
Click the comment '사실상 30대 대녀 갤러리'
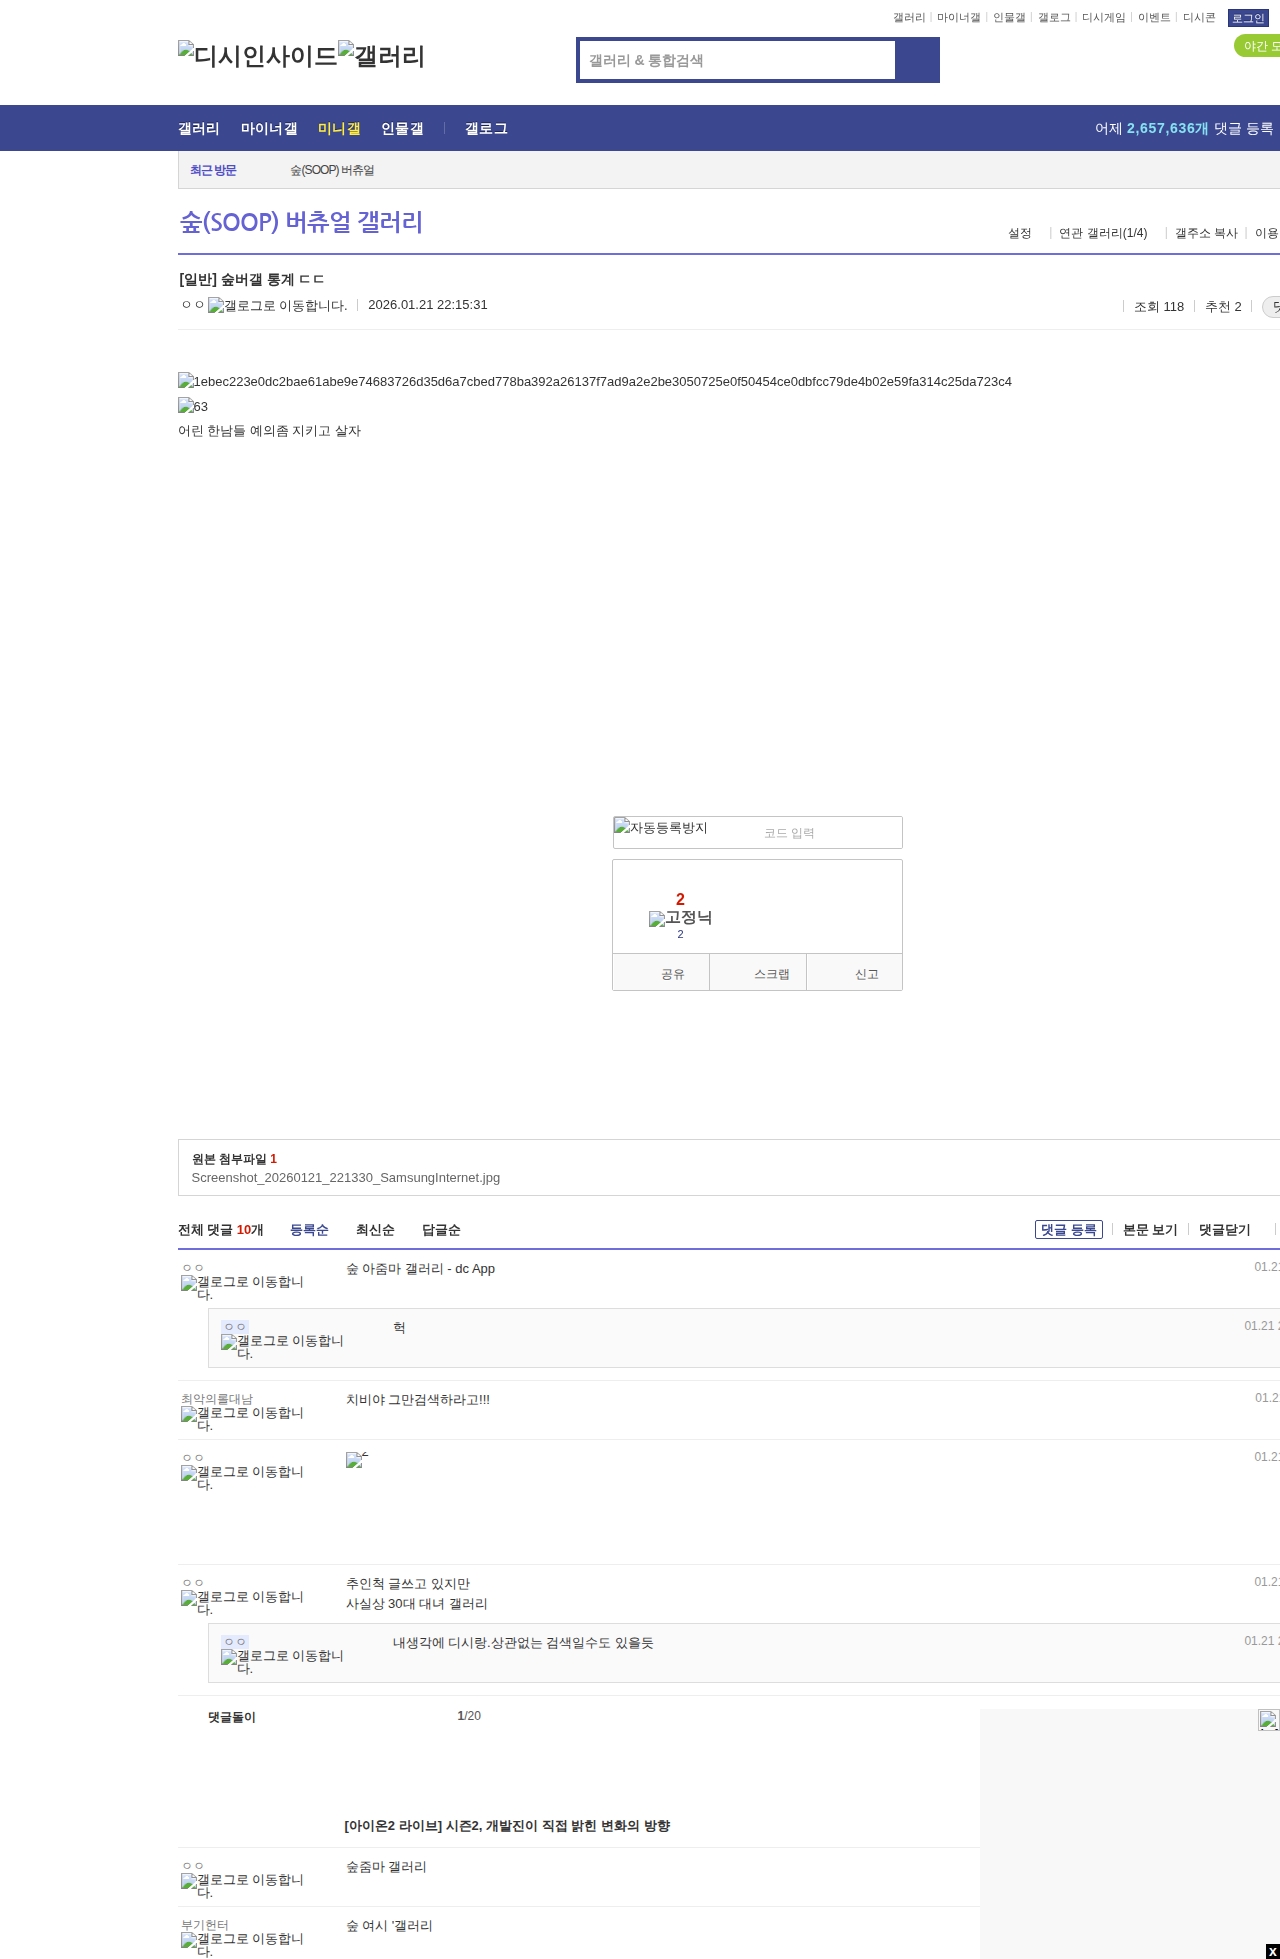click(x=417, y=1603)
